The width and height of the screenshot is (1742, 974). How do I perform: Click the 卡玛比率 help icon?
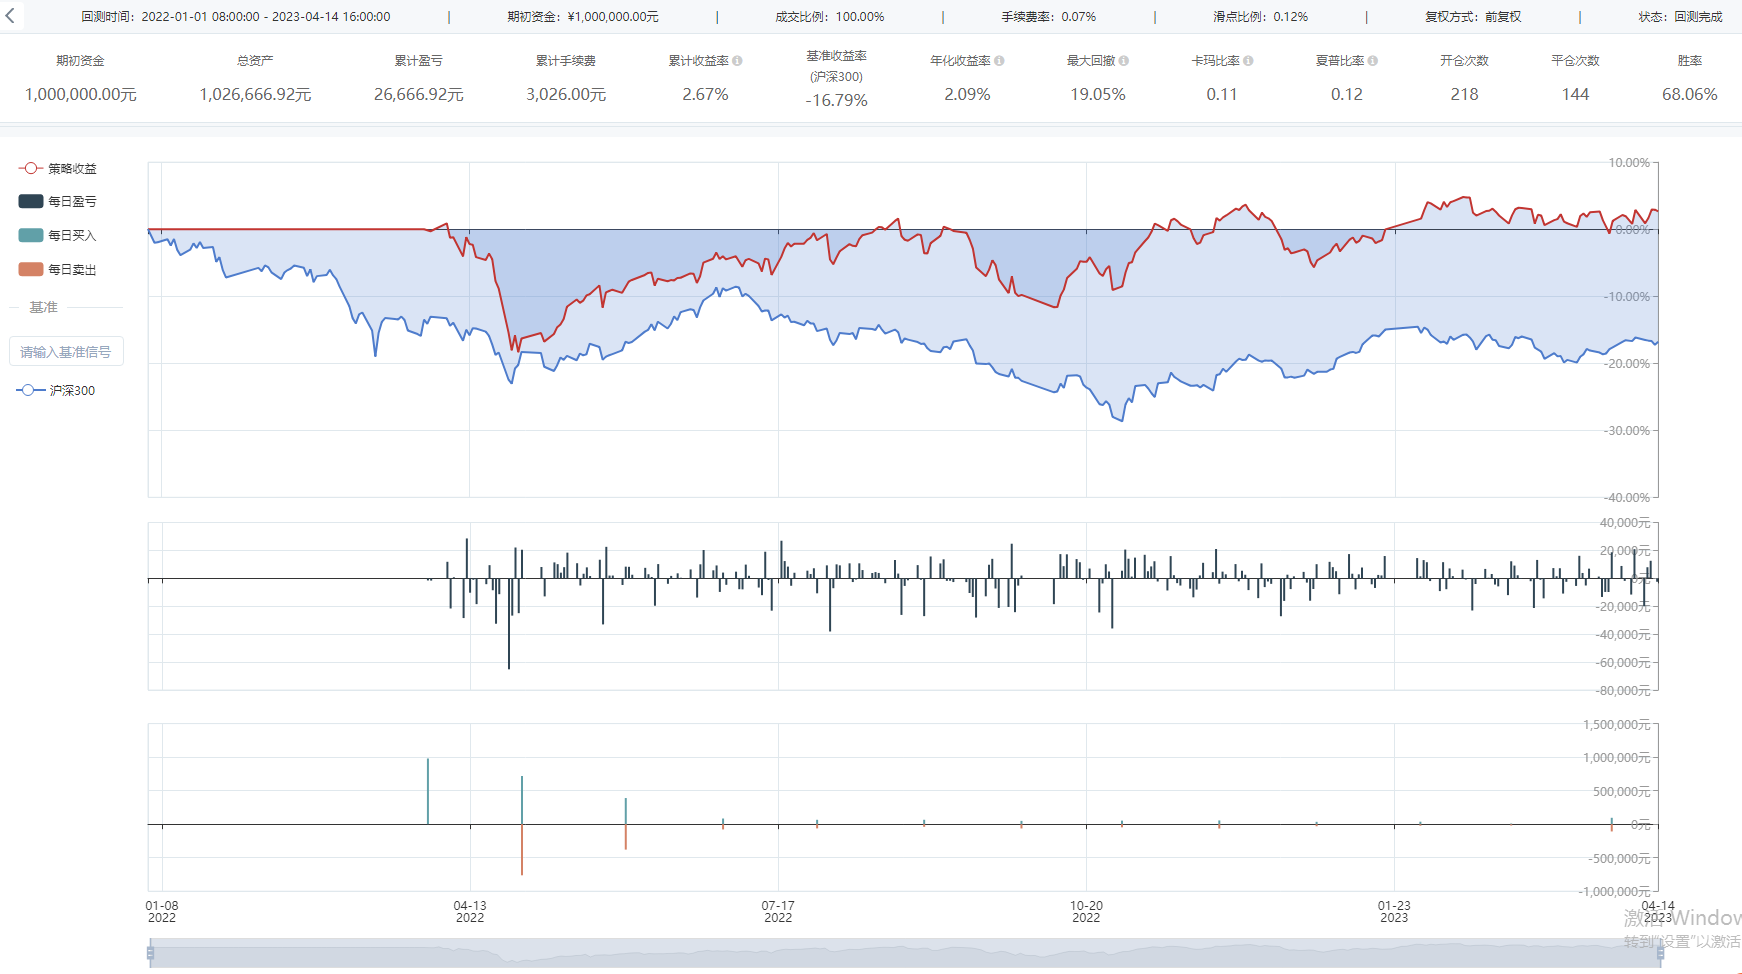[x=1248, y=61]
